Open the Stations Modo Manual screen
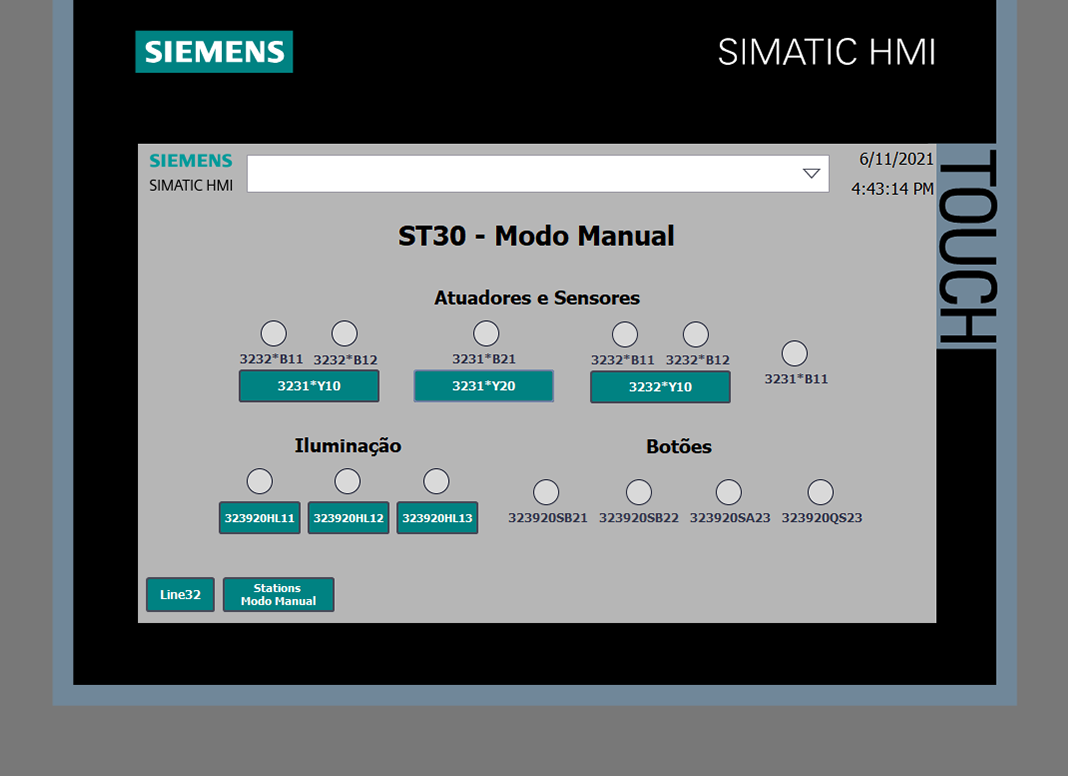This screenshot has width=1068, height=776. (279, 595)
